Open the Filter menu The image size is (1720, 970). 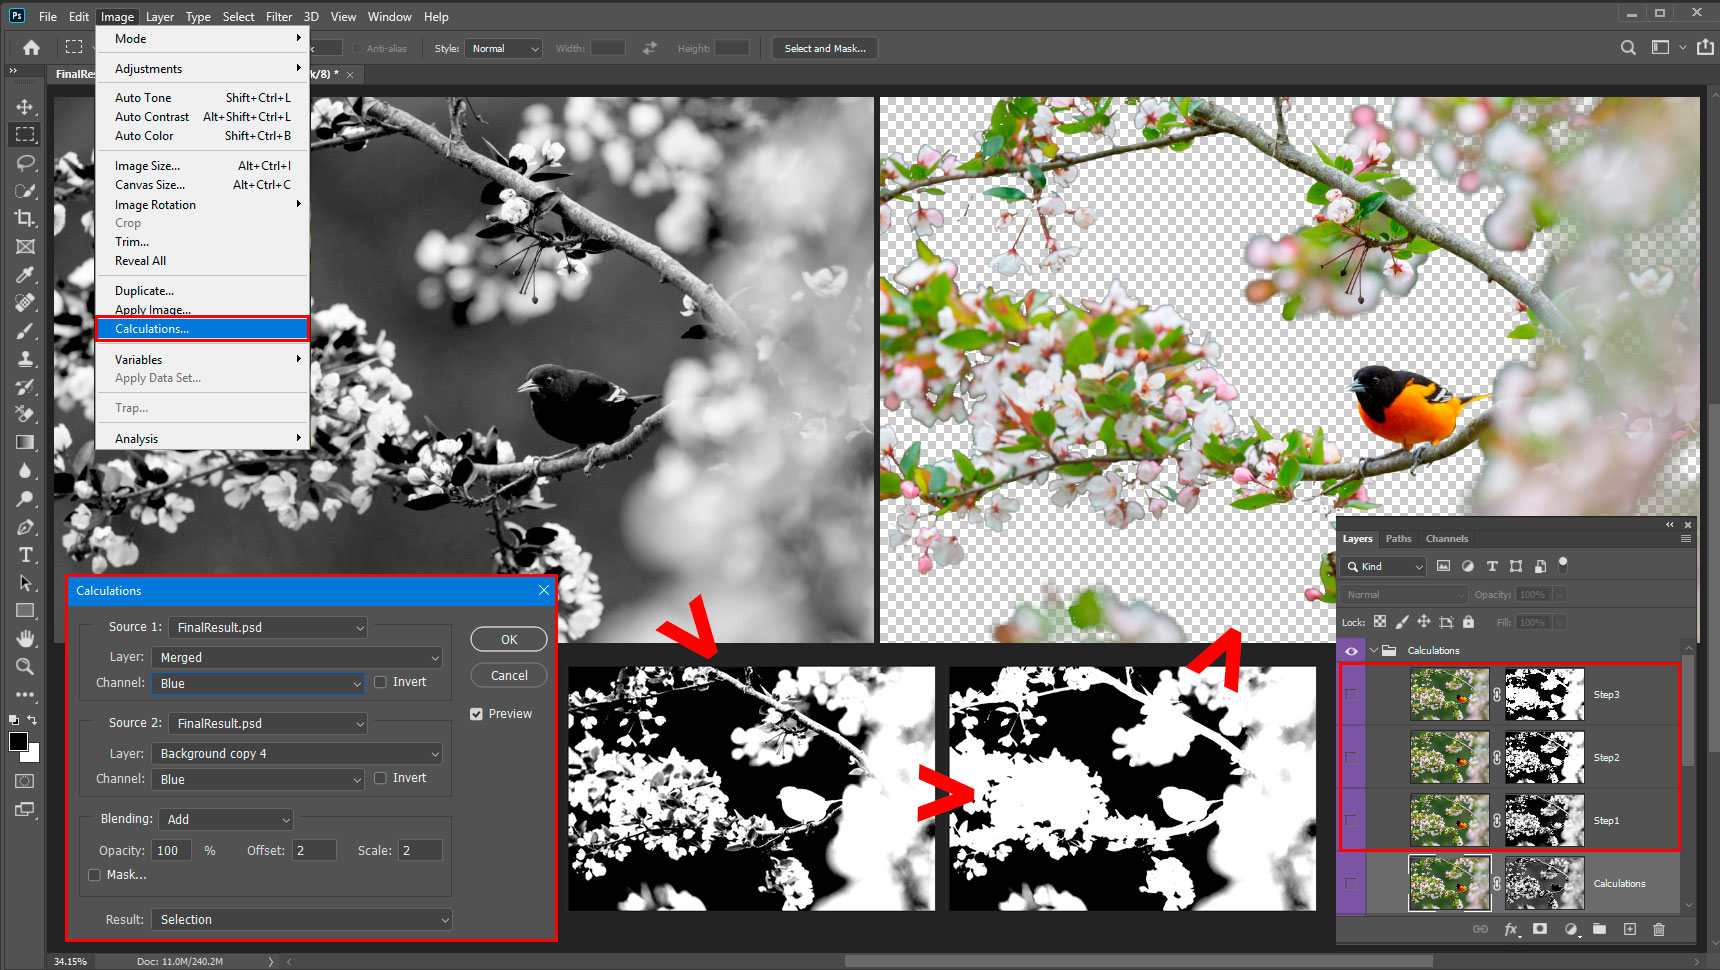coord(279,16)
